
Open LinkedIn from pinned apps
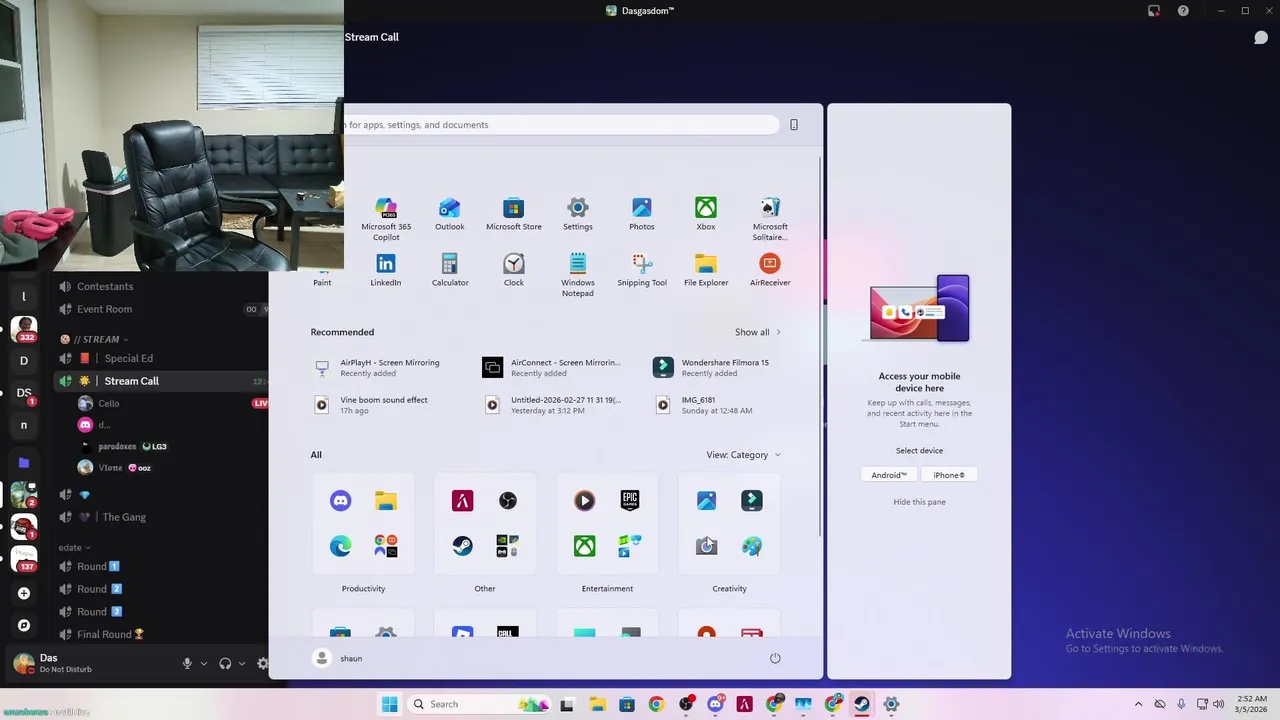(x=386, y=270)
